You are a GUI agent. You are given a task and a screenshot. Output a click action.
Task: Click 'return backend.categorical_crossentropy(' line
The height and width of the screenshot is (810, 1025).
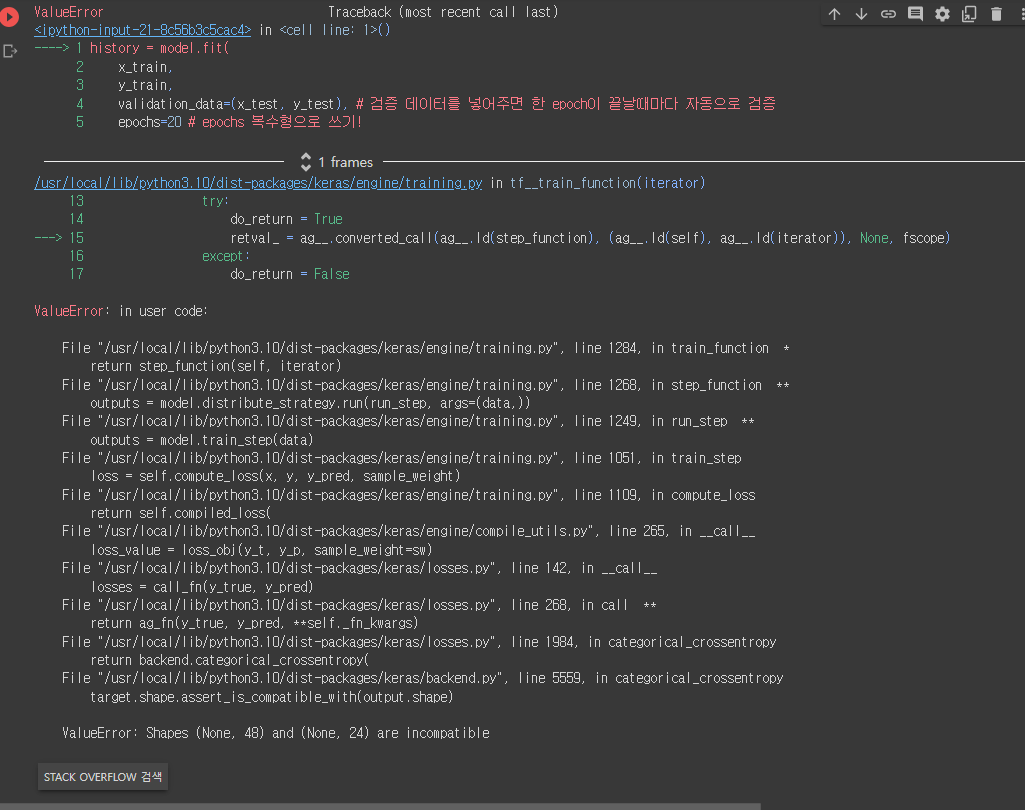point(229,660)
